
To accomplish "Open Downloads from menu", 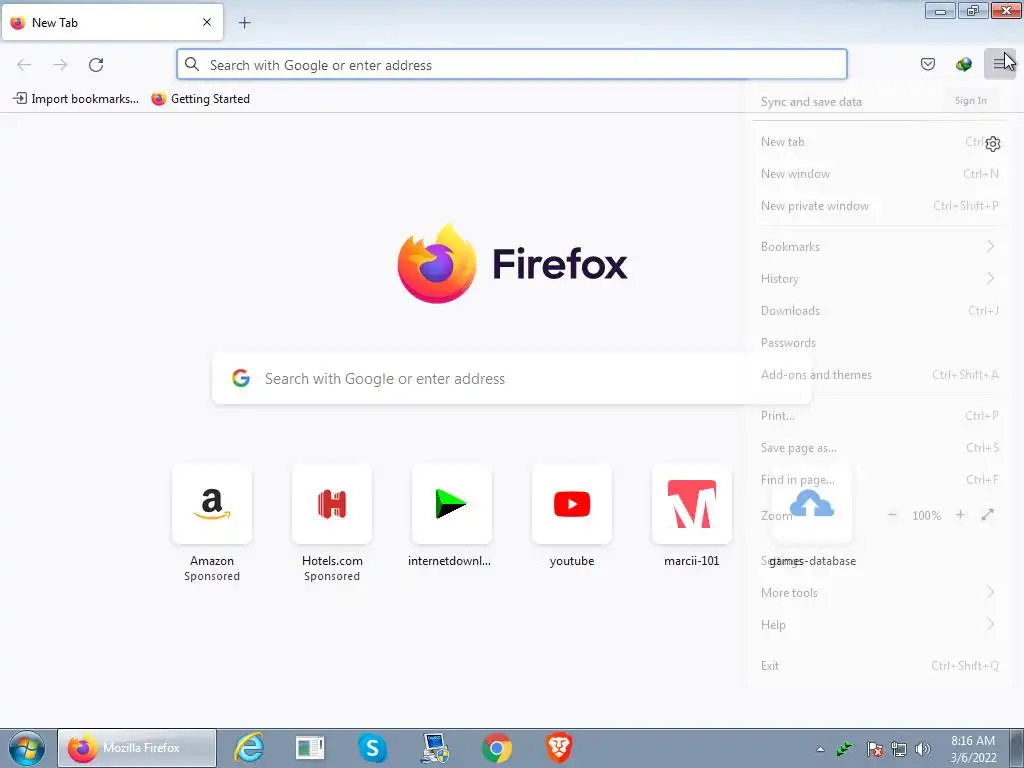I will 879,311.
